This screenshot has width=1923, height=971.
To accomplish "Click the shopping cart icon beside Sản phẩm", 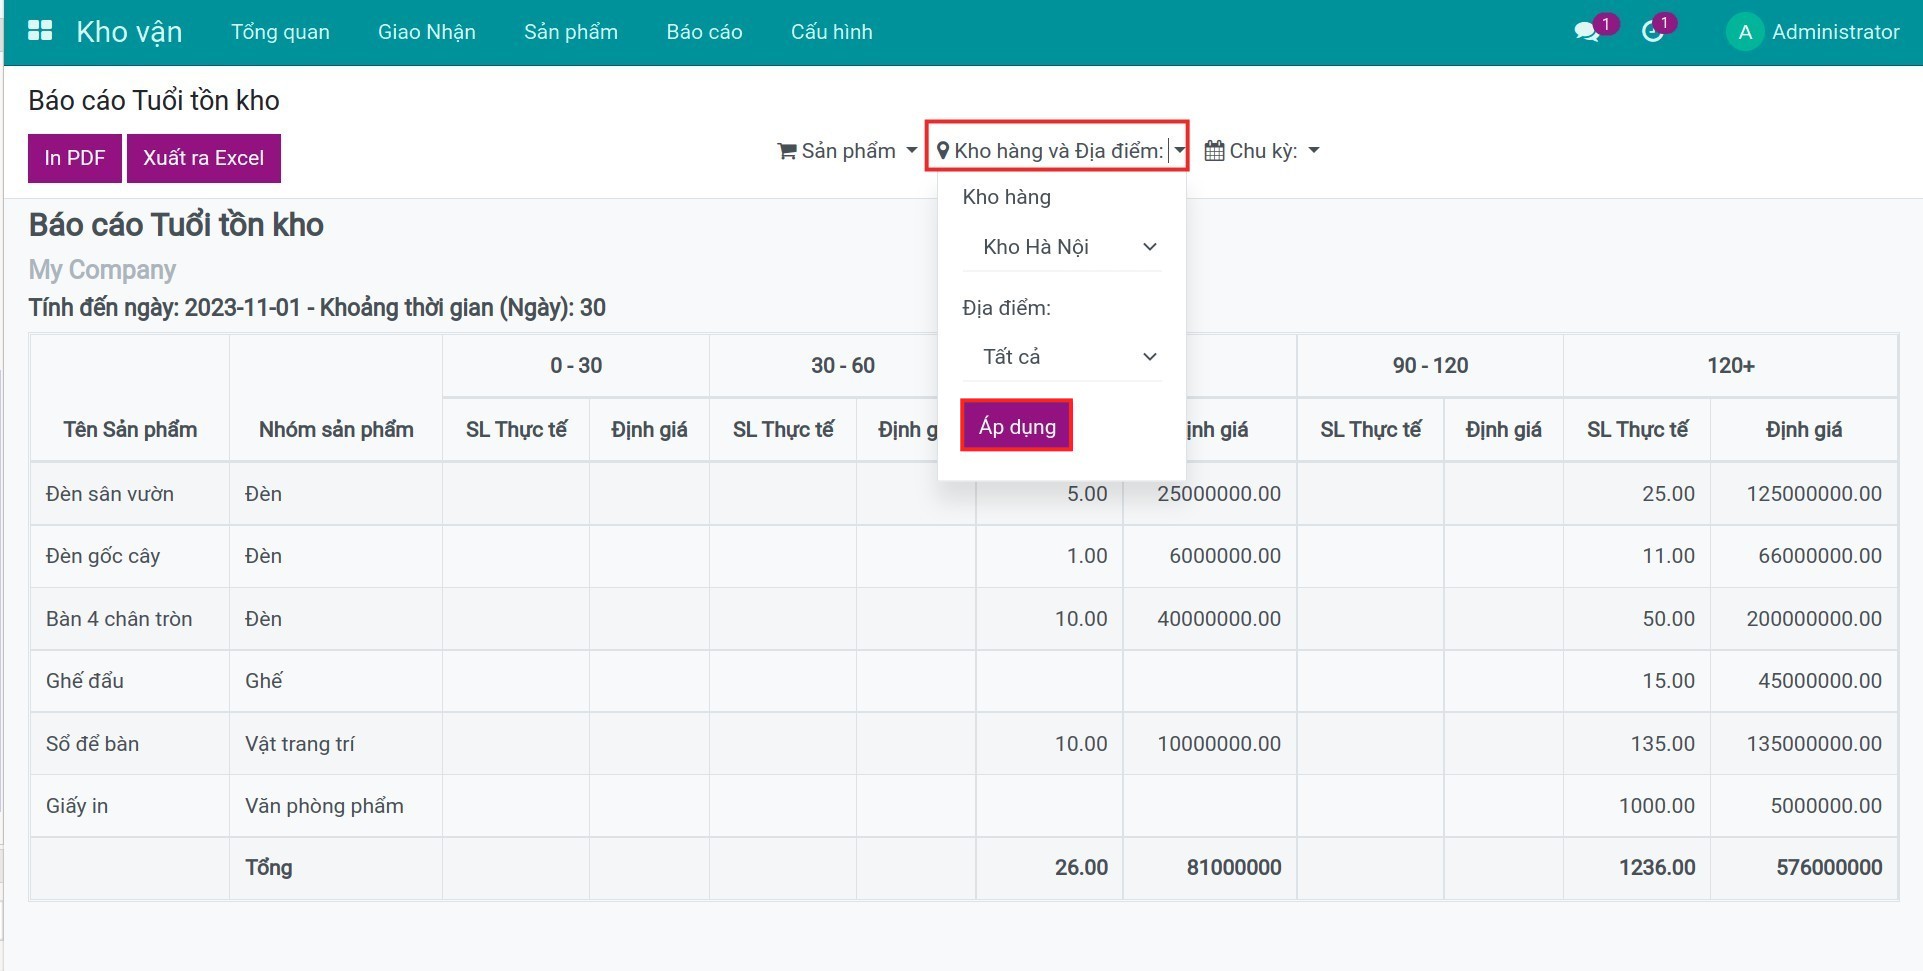I will point(786,151).
